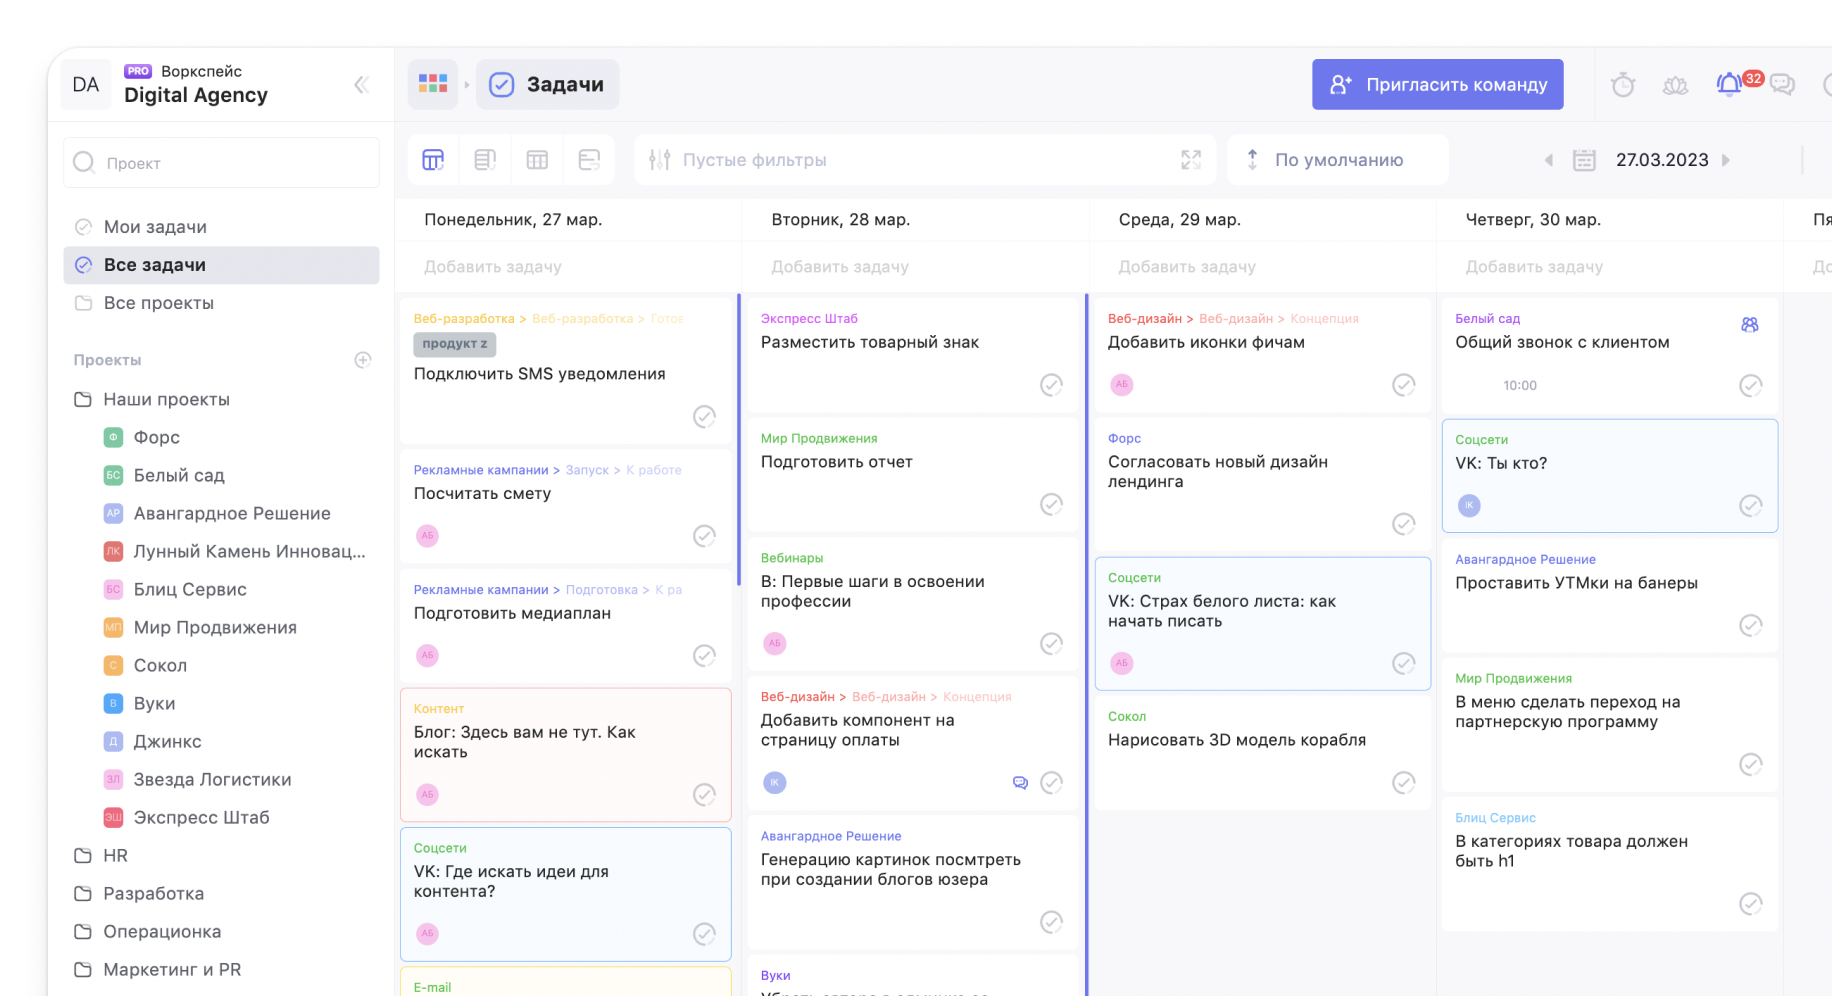Add task under Вторник, 28 мар.

point(840,267)
